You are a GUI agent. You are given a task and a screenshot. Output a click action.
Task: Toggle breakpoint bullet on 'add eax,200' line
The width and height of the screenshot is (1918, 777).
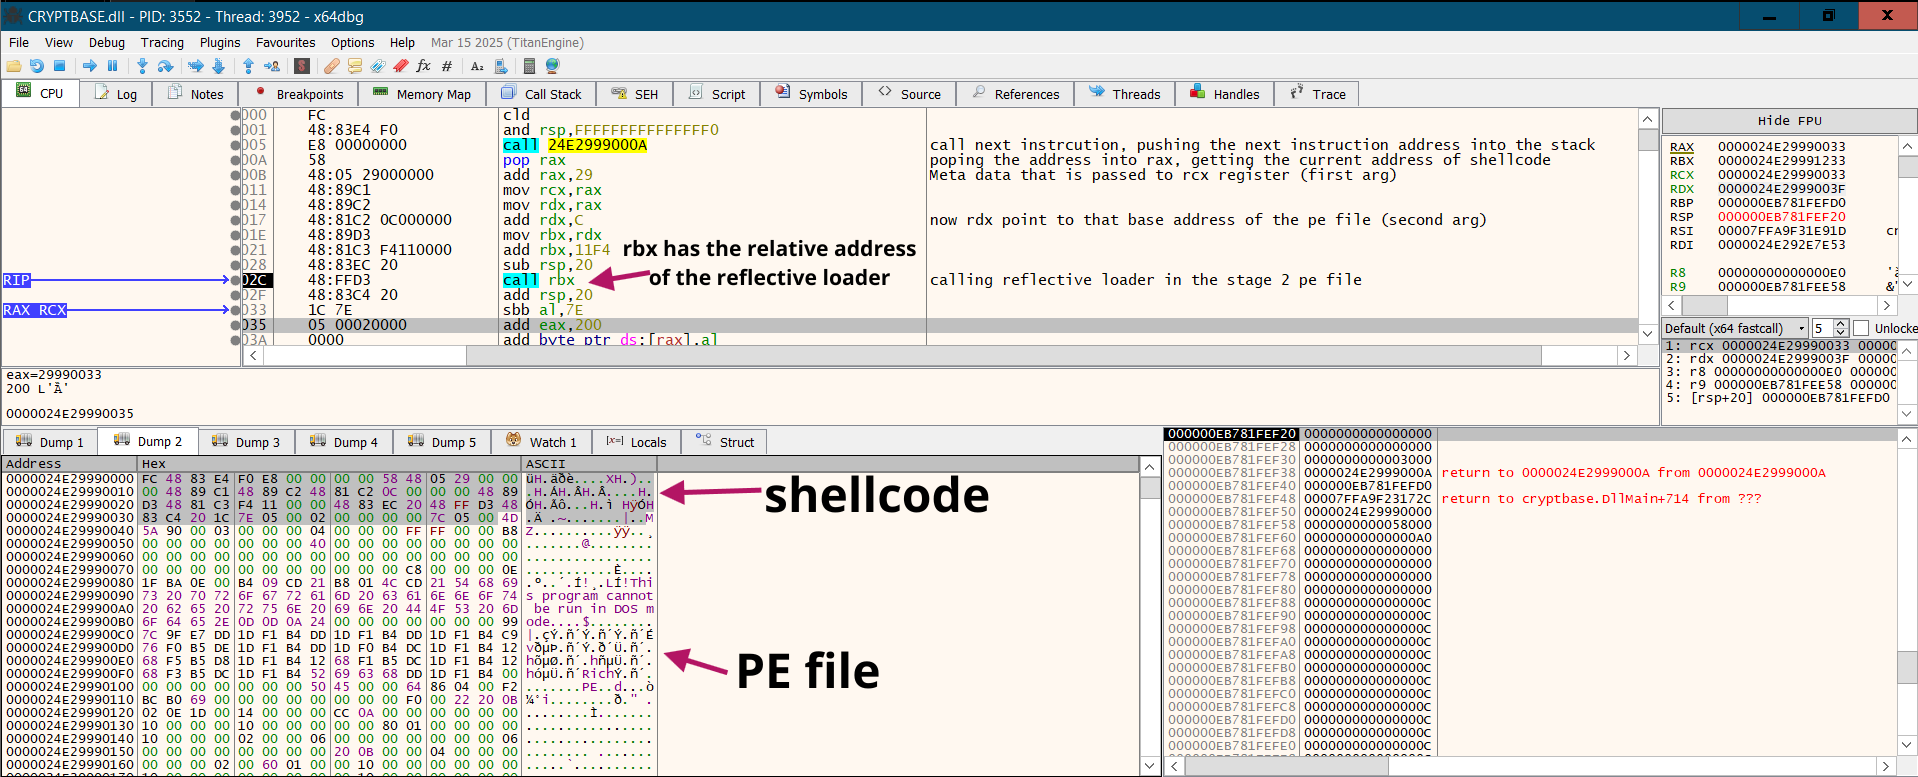pos(236,325)
